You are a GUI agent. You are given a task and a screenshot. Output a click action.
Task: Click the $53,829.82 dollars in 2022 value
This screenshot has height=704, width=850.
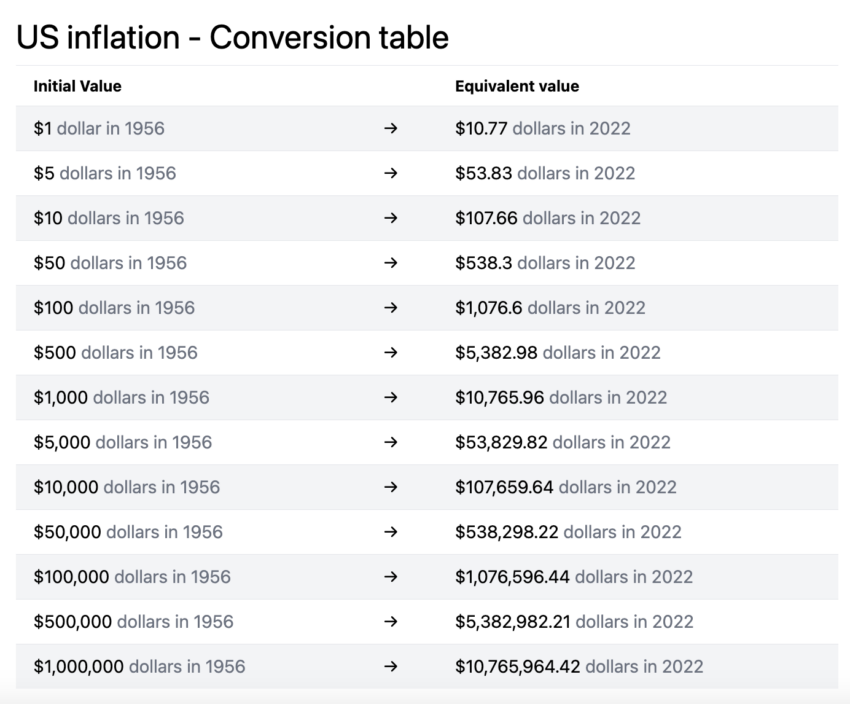pyautogui.click(x=562, y=442)
